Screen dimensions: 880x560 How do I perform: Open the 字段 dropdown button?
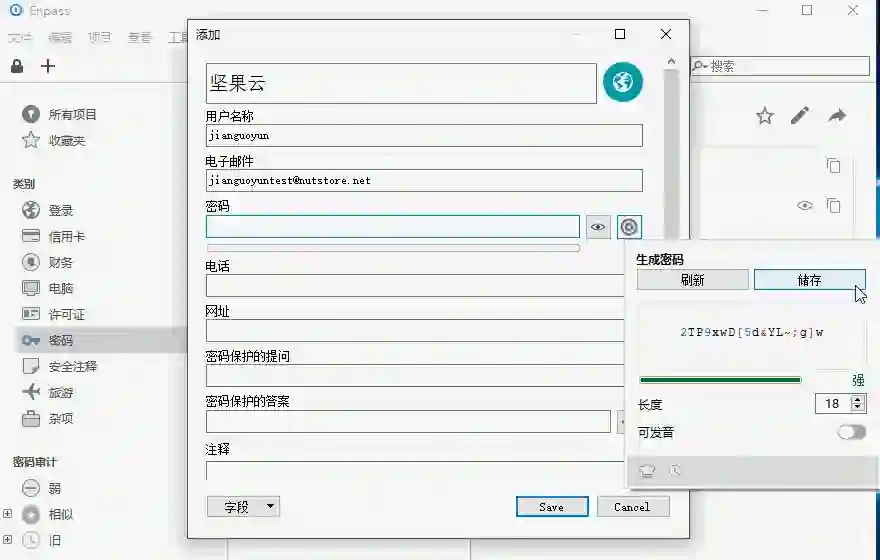click(x=244, y=507)
